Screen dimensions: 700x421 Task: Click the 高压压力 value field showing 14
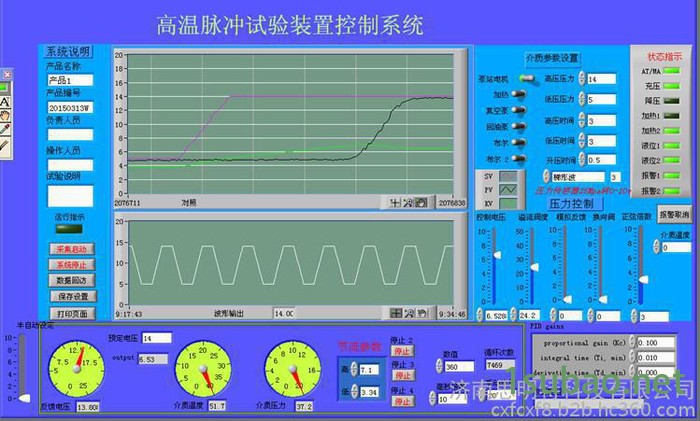point(601,79)
